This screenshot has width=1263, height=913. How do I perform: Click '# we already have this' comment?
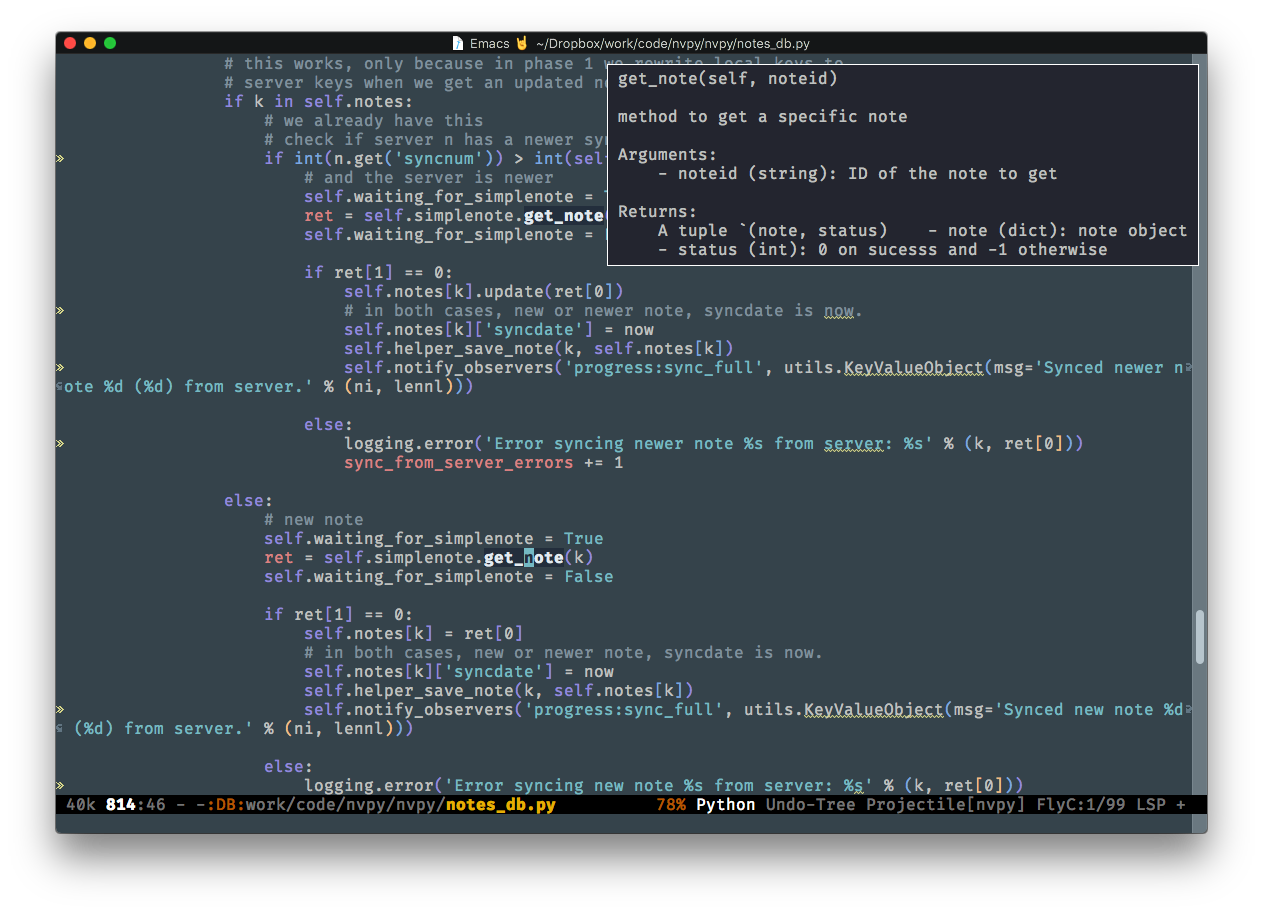(x=374, y=120)
